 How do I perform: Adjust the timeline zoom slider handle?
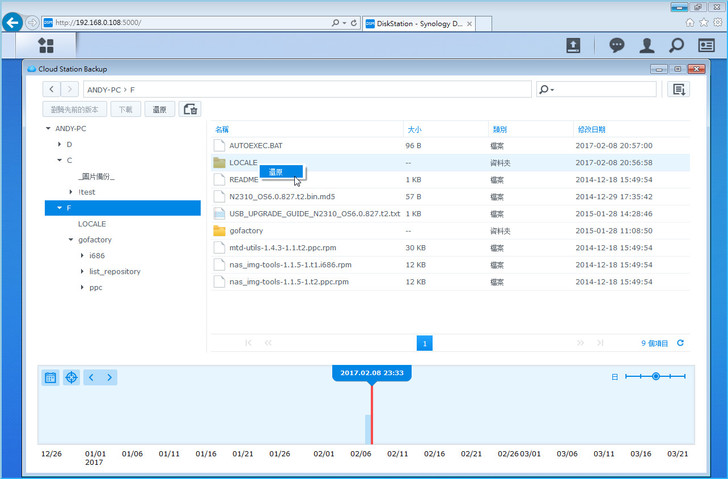click(655, 376)
